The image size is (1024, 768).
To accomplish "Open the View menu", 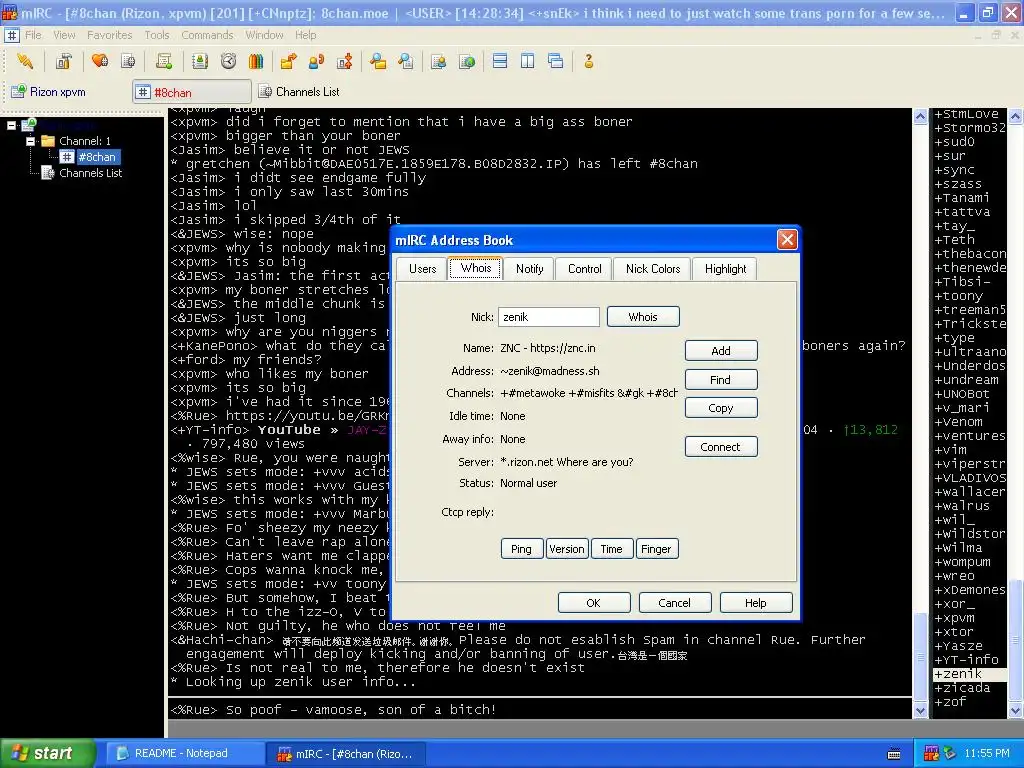I will 64,35.
